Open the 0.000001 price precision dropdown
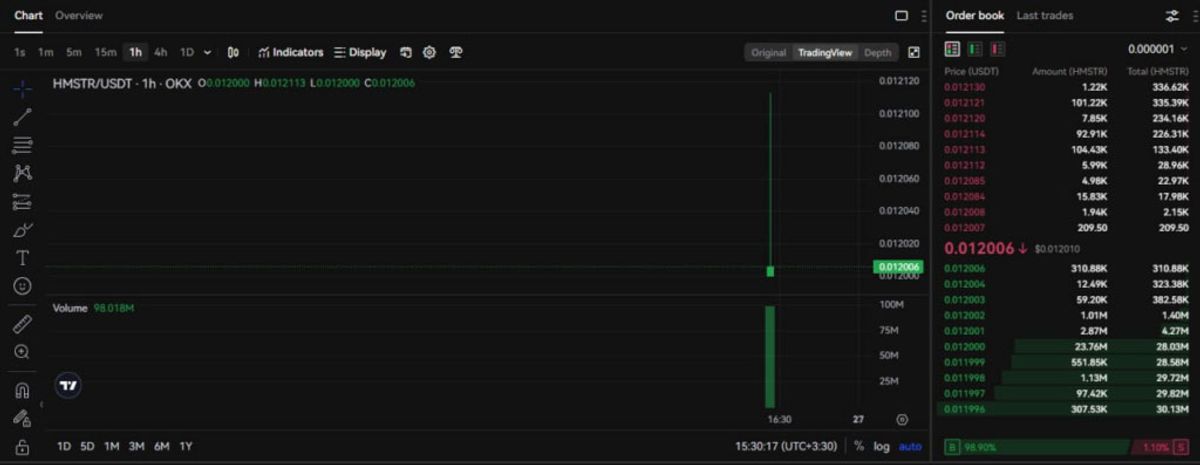The image size is (1200, 465). (x=1157, y=49)
